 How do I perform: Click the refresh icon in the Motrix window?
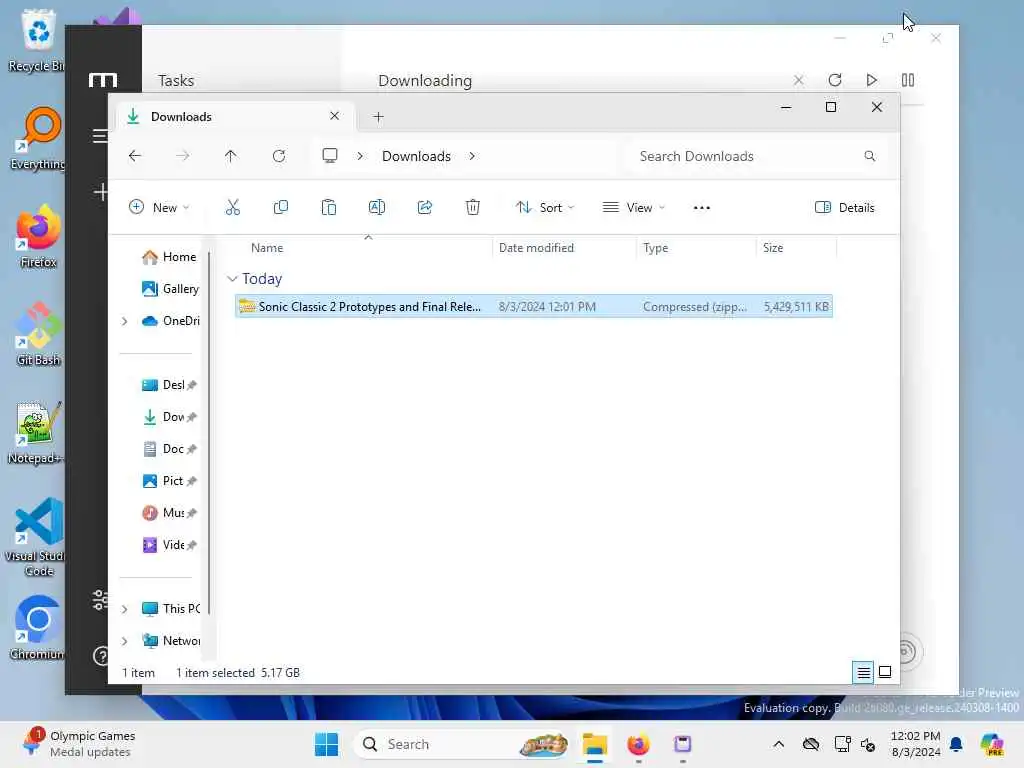click(835, 80)
